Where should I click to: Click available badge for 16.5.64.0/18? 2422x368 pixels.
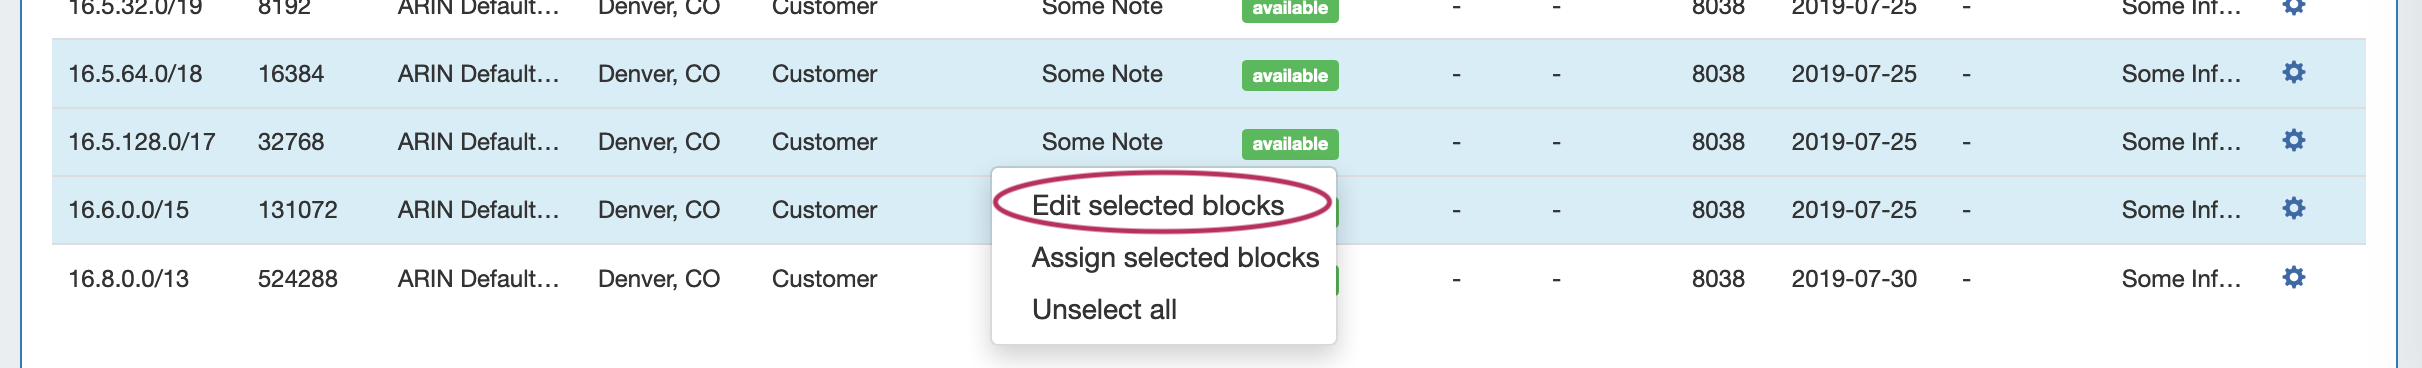coord(1290,76)
